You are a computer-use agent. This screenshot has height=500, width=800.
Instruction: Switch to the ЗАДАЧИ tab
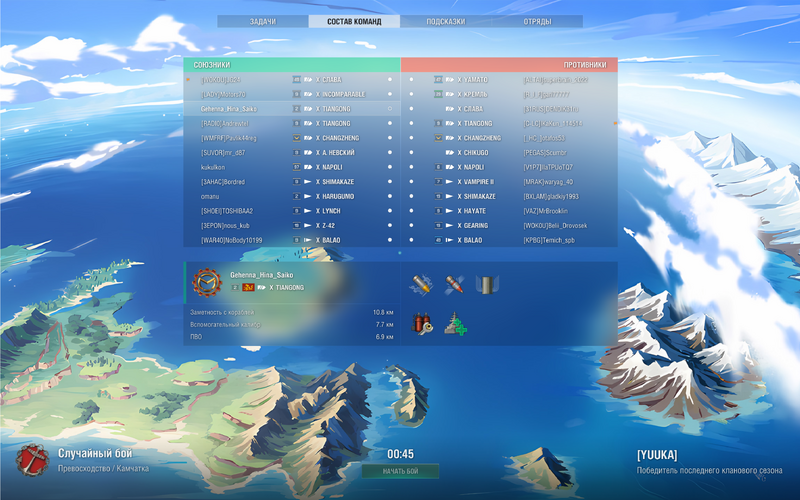(263, 21)
